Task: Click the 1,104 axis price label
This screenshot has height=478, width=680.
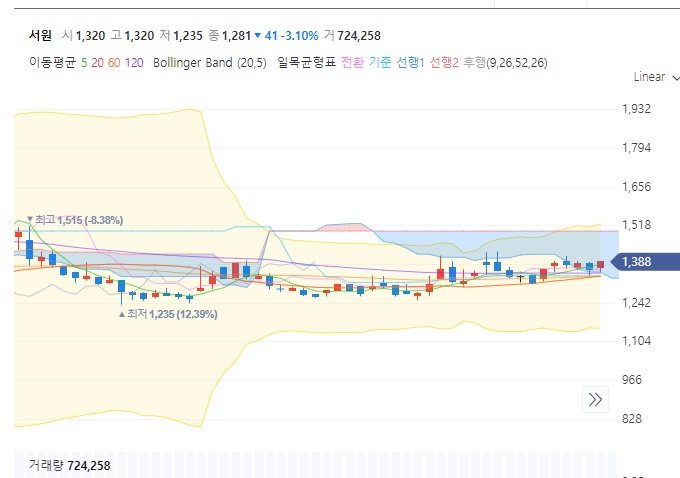Action: coord(636,341)
